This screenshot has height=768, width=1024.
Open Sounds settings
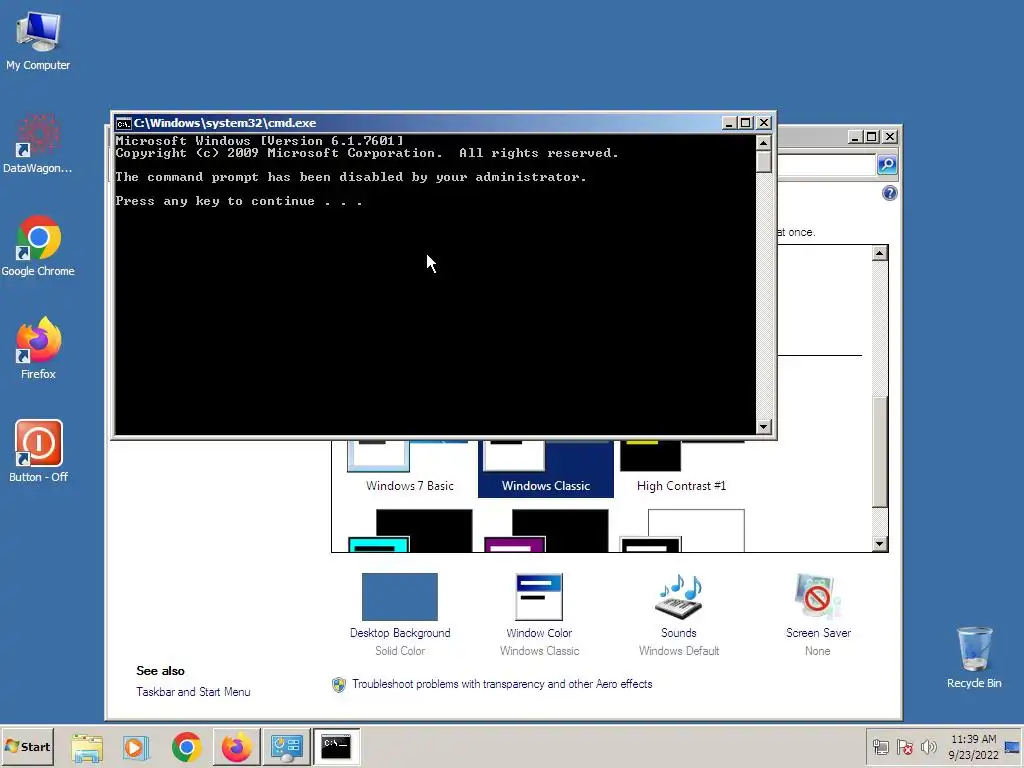tap(679, 614)
